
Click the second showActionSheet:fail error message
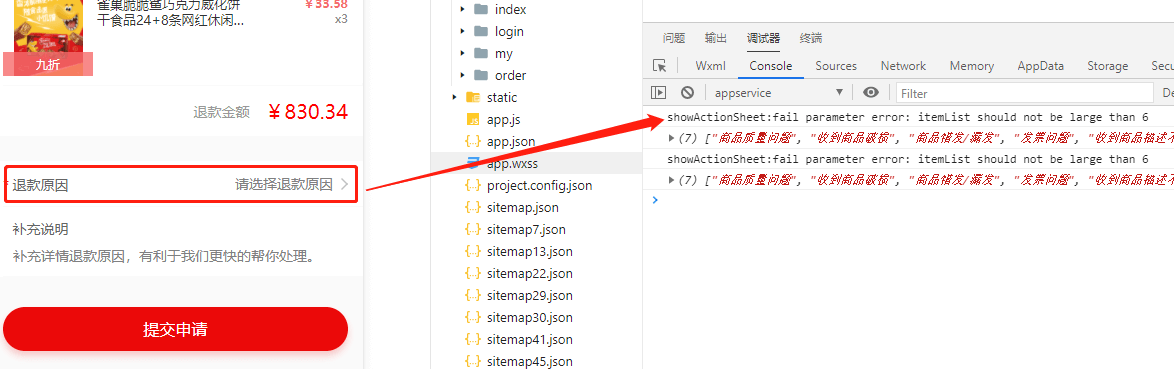tap(907, 159)
